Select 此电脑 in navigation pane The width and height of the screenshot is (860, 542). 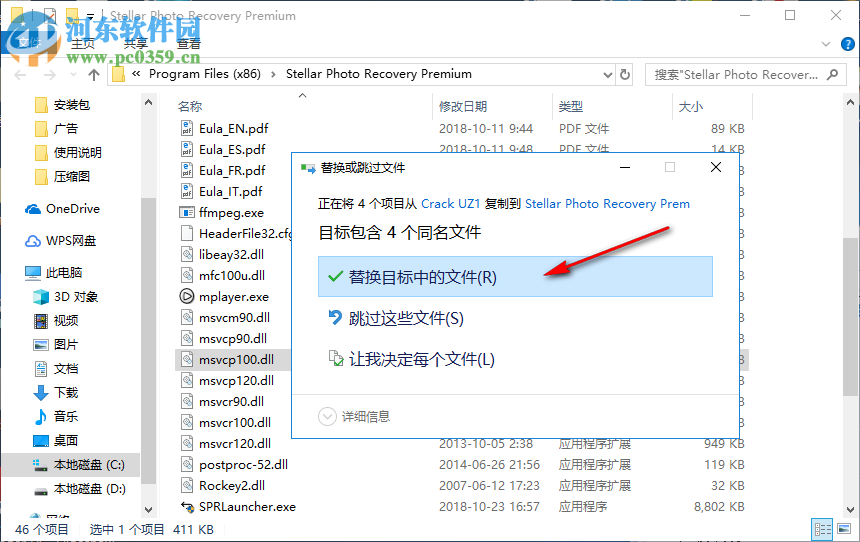pos(64,273)
